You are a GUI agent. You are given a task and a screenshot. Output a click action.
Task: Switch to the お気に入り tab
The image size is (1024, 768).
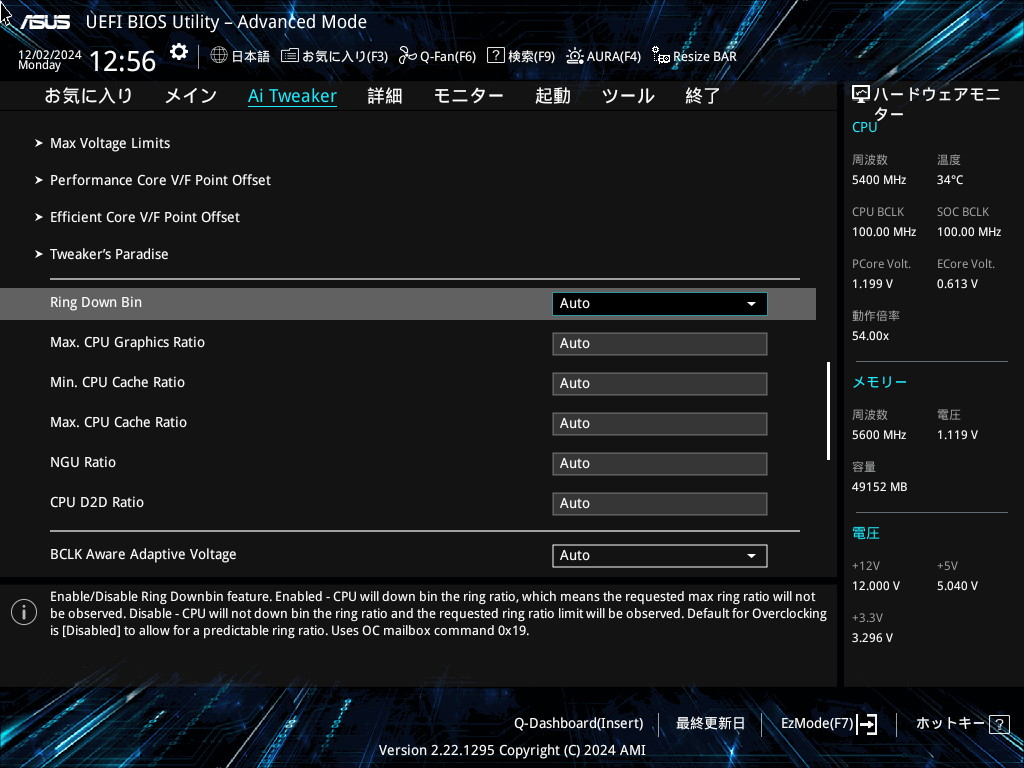point(88,96)
